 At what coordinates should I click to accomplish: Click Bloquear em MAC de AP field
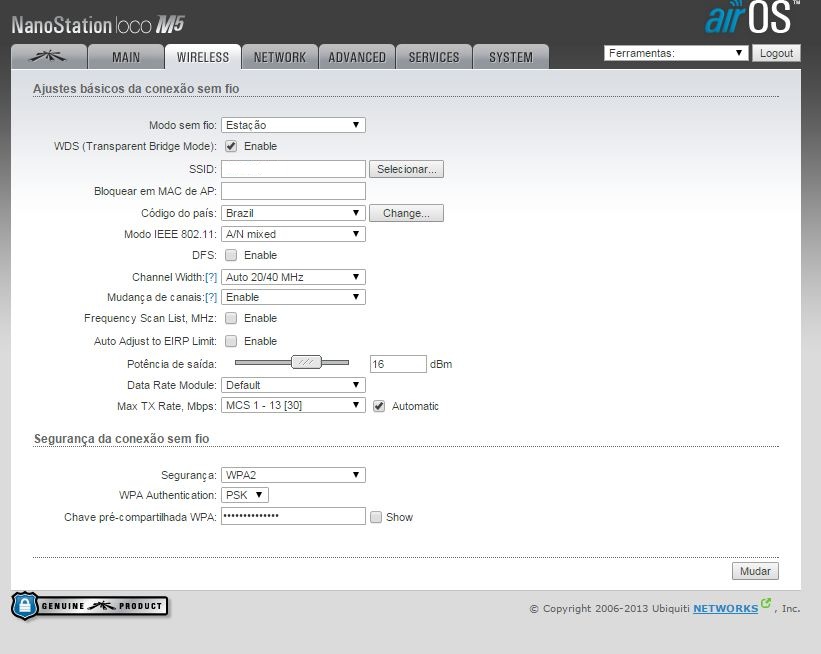pyautogui.click(x=293, y=191)
